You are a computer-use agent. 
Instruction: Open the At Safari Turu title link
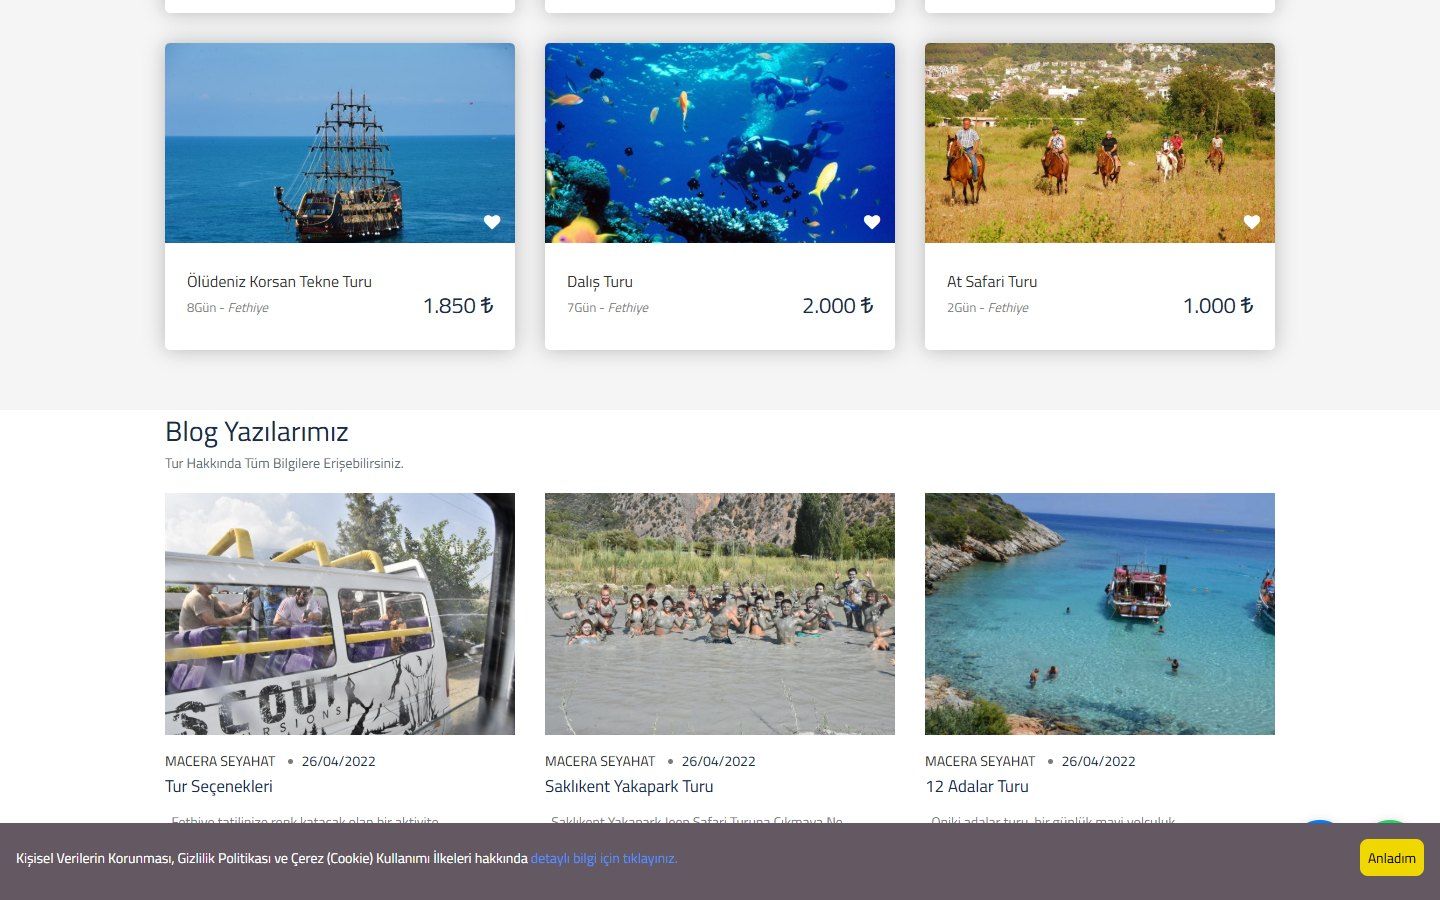pos(992,282)
